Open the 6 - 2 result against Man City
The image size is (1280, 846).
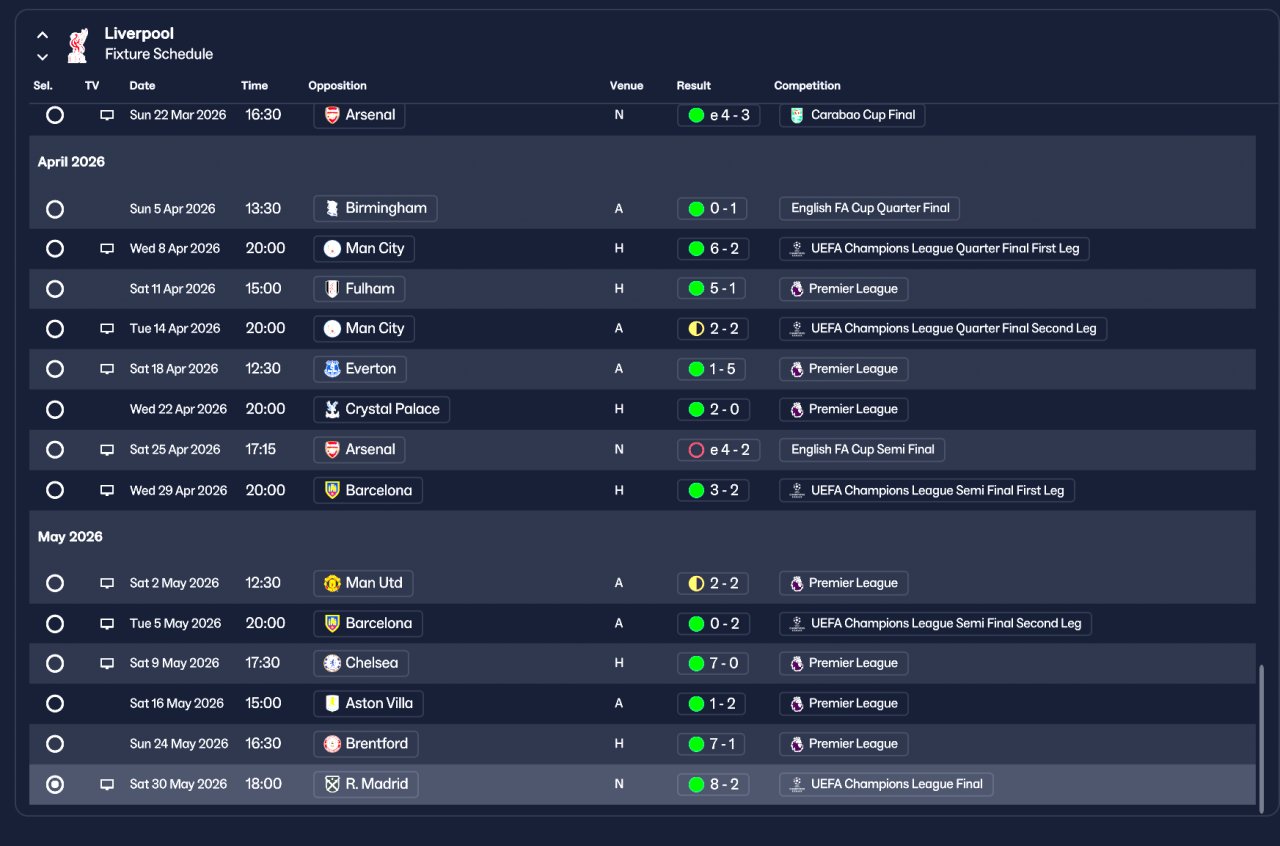(x=712, y=249)
